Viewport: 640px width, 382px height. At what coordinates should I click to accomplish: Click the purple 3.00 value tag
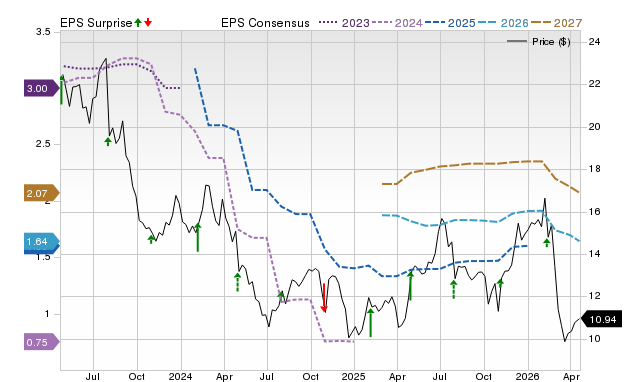tap(41, 89)
